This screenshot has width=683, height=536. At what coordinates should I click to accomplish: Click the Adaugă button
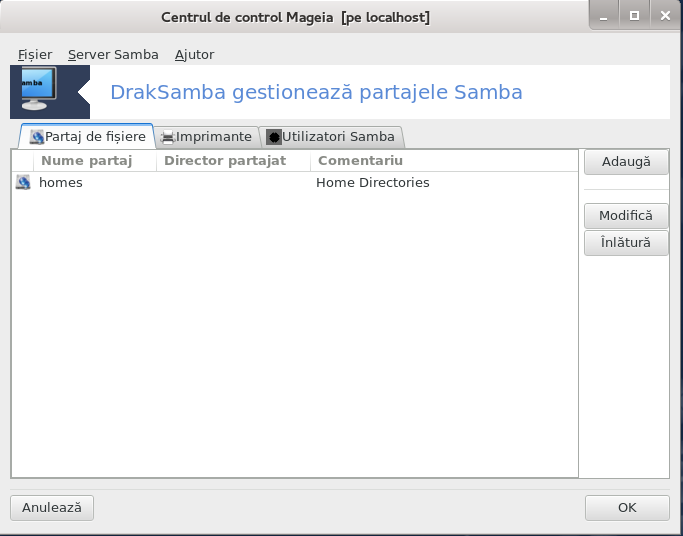pyautogui.click(x=626, y=162)
